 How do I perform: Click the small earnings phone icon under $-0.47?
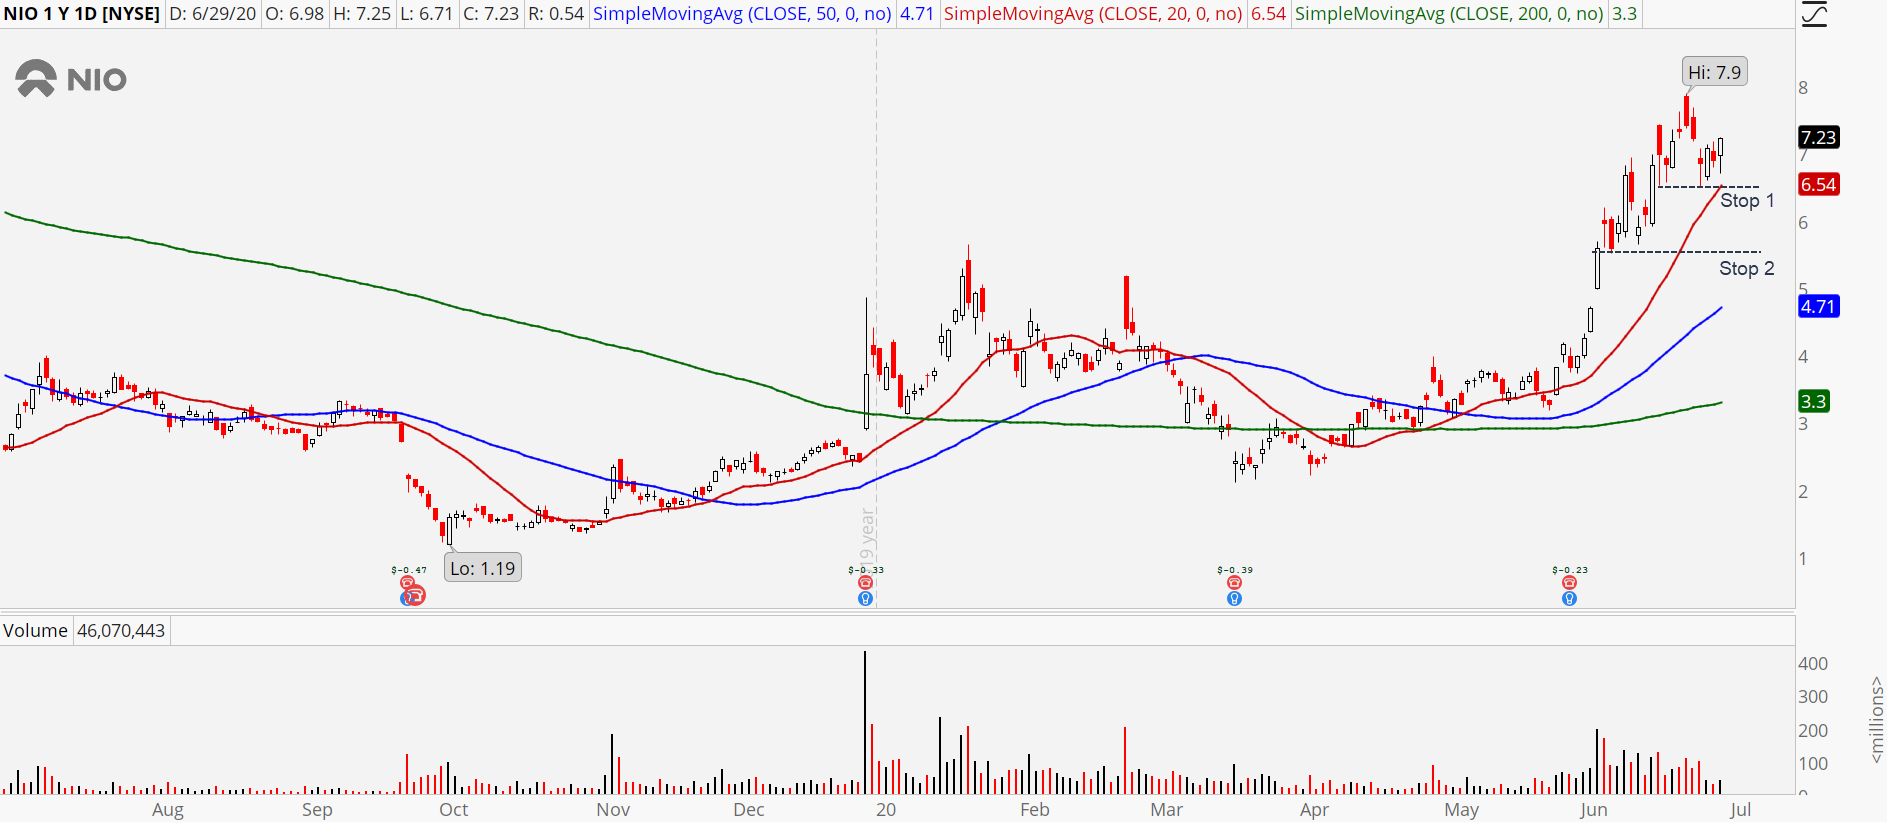[407, 582]
